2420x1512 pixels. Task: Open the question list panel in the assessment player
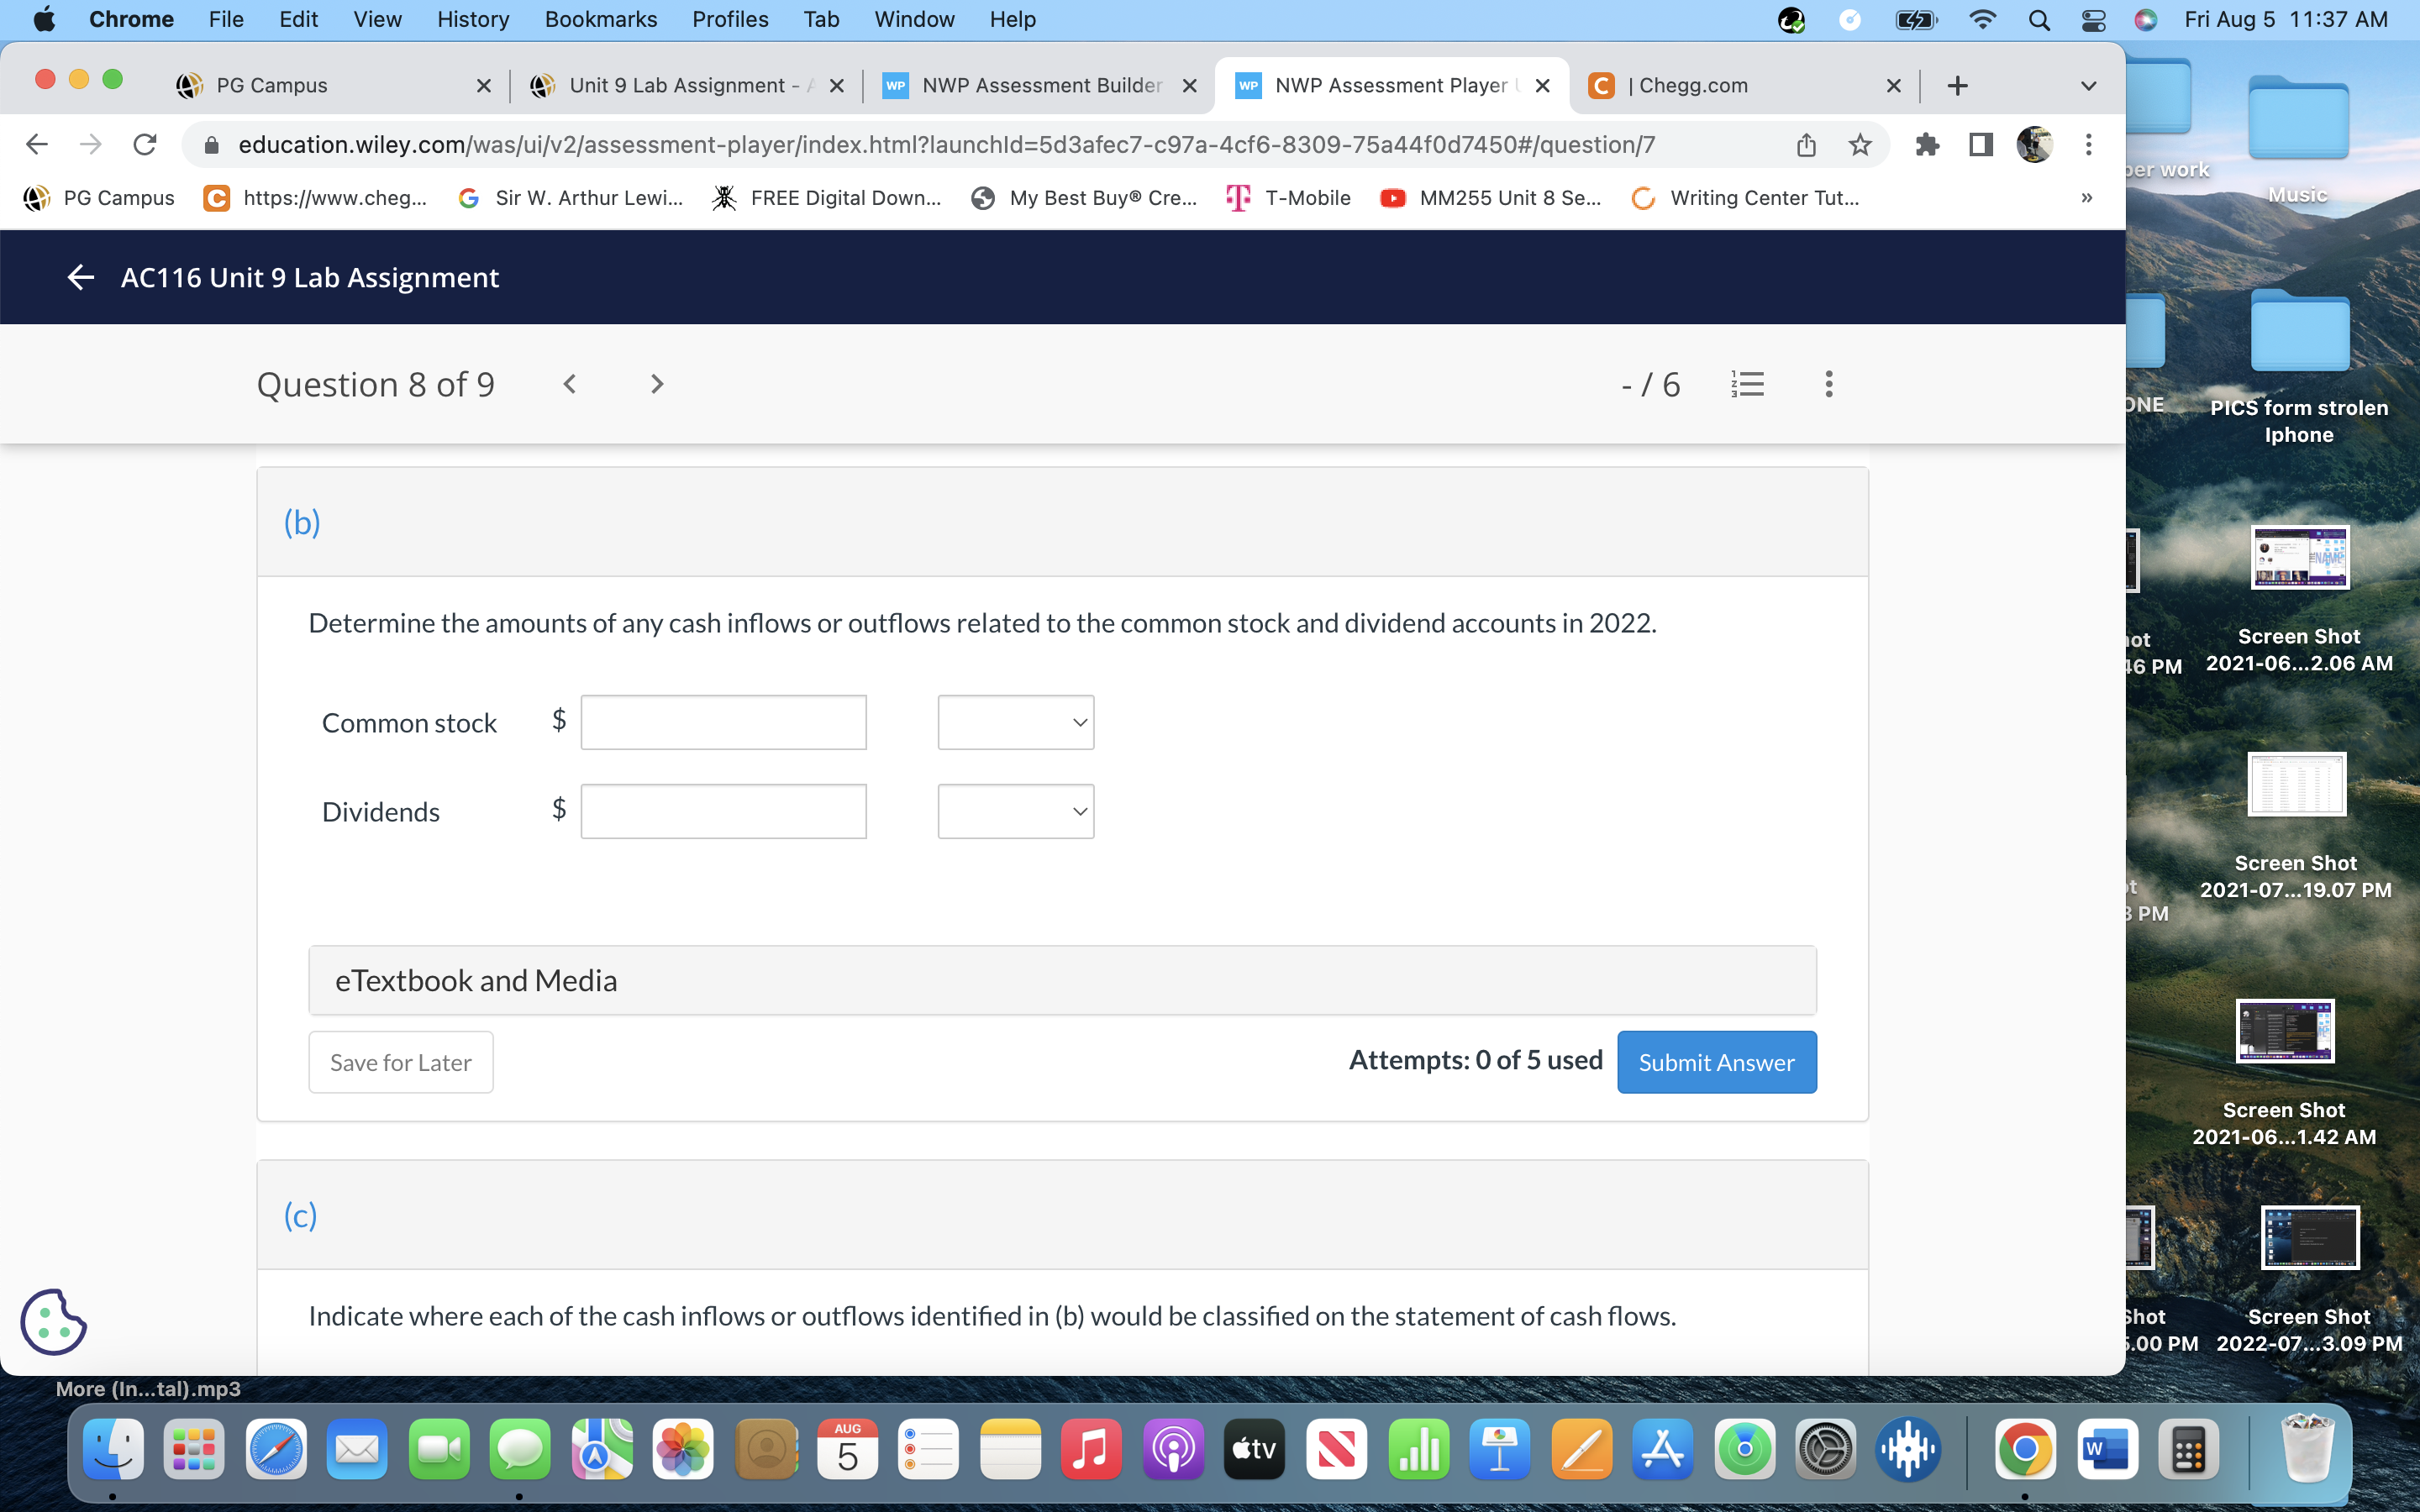click(x=1748, y=383)
